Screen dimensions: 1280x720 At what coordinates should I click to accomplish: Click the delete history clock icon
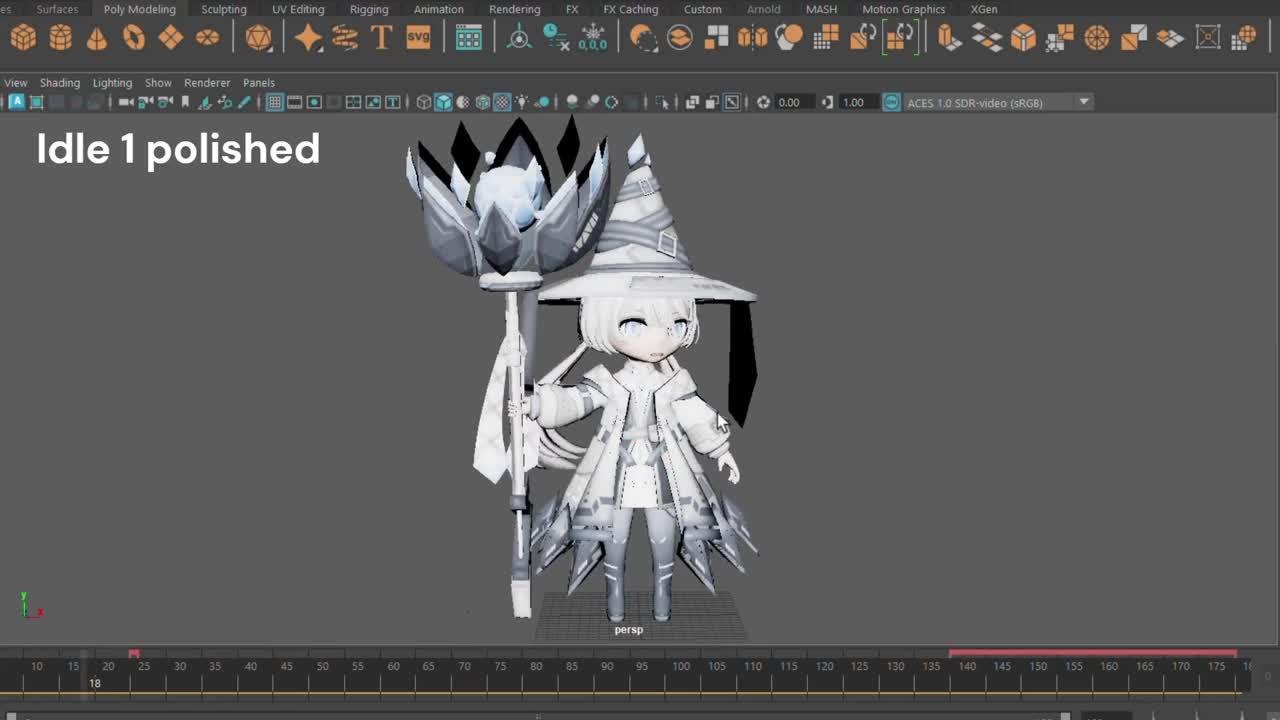tap(556, 38)
